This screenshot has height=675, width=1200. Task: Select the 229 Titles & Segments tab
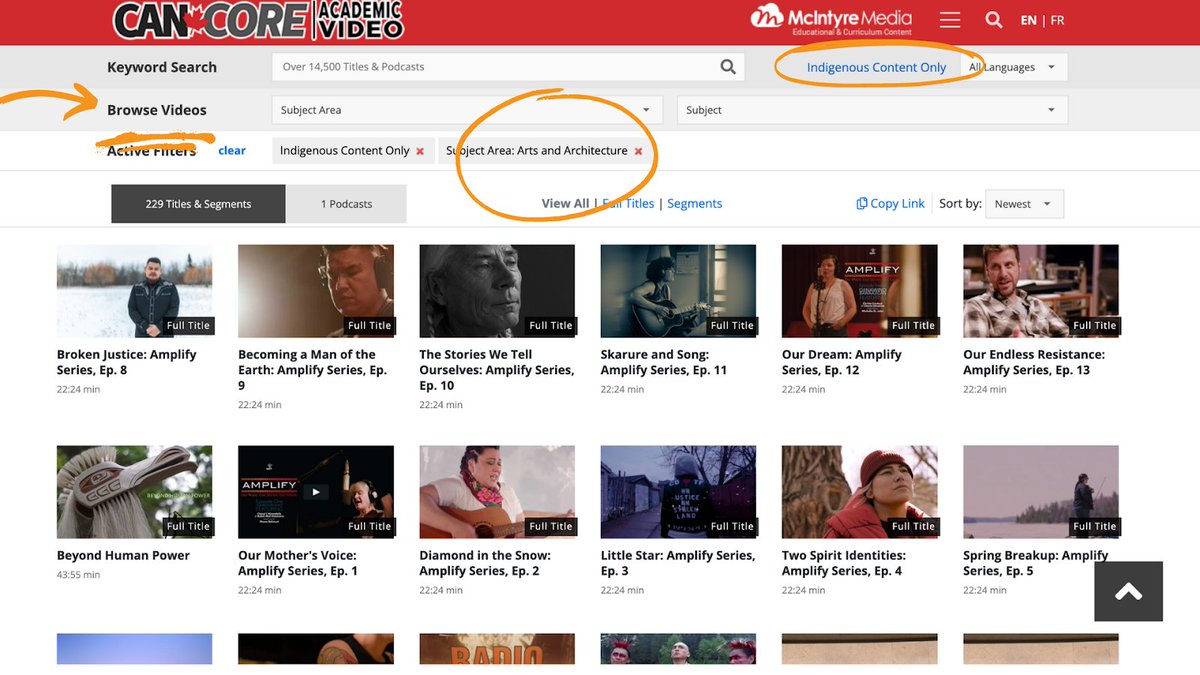point(198,203)
